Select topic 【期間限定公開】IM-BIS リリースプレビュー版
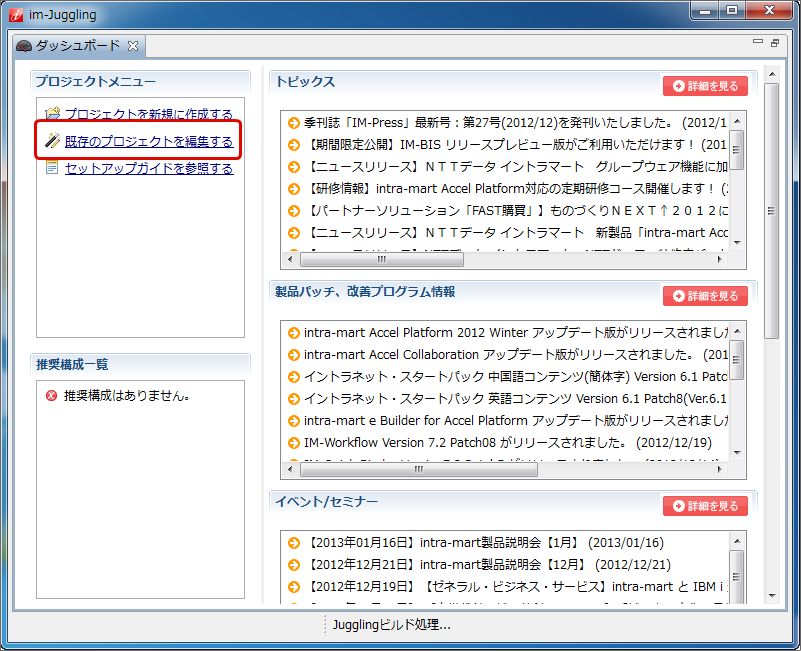801x651 pixels. pos(515,145)
